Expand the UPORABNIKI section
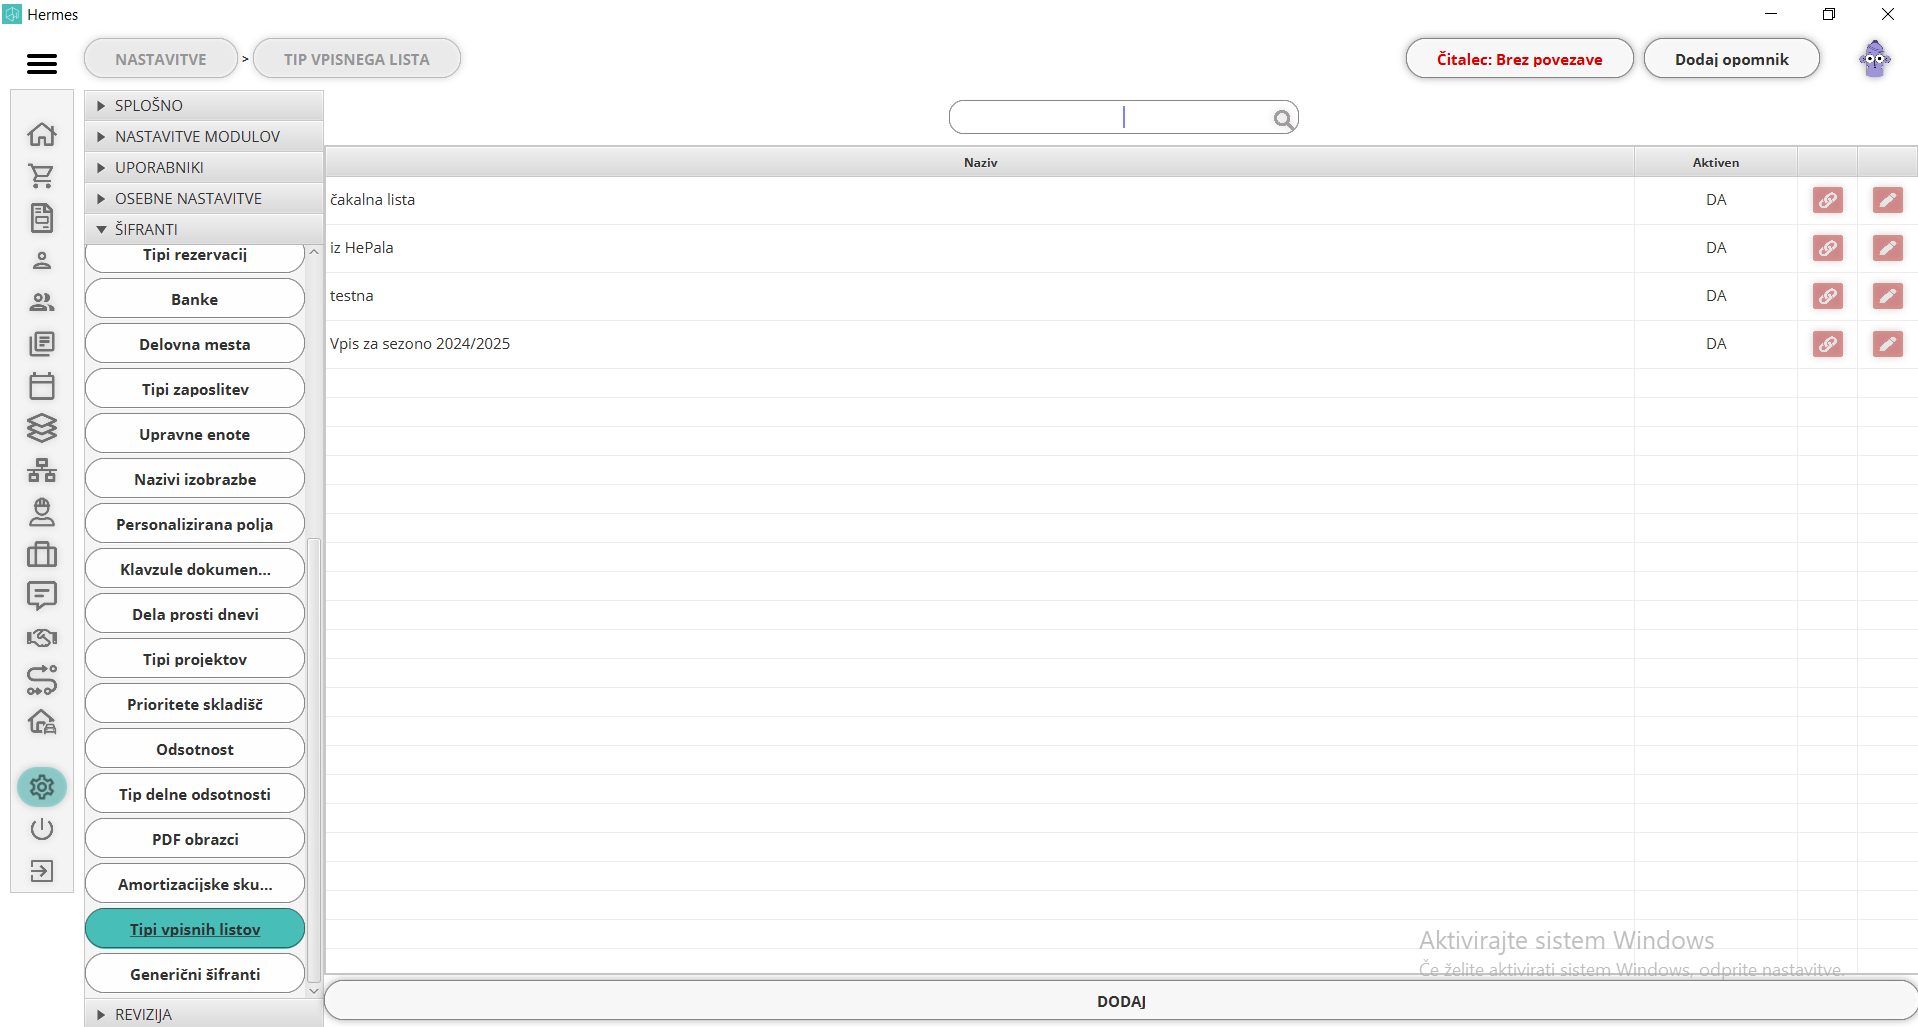 204,167
